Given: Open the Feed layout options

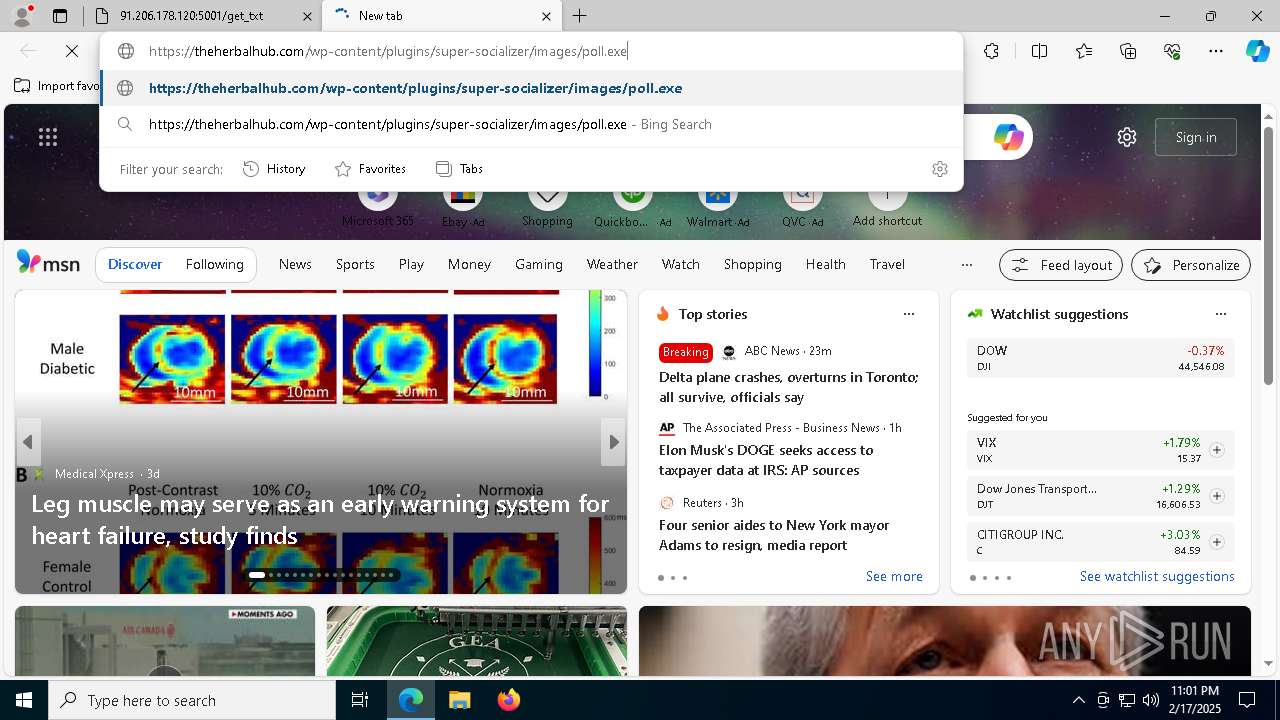Looking at the screenshot, I should coord(1061,265).
